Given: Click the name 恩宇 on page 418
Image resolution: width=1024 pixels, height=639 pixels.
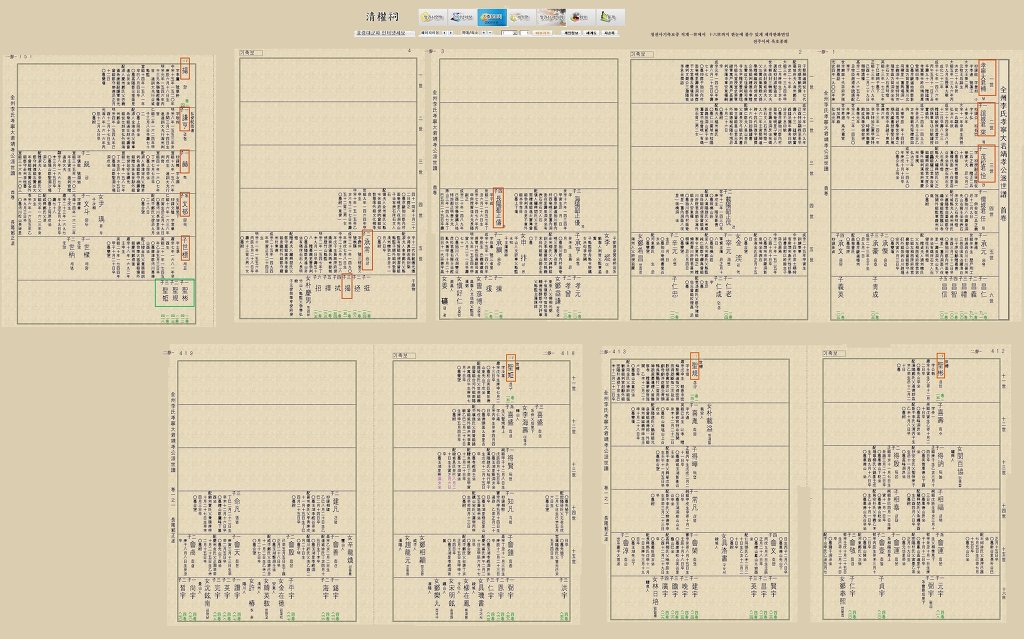Looking at the screenshot, I should pos(501,591).
